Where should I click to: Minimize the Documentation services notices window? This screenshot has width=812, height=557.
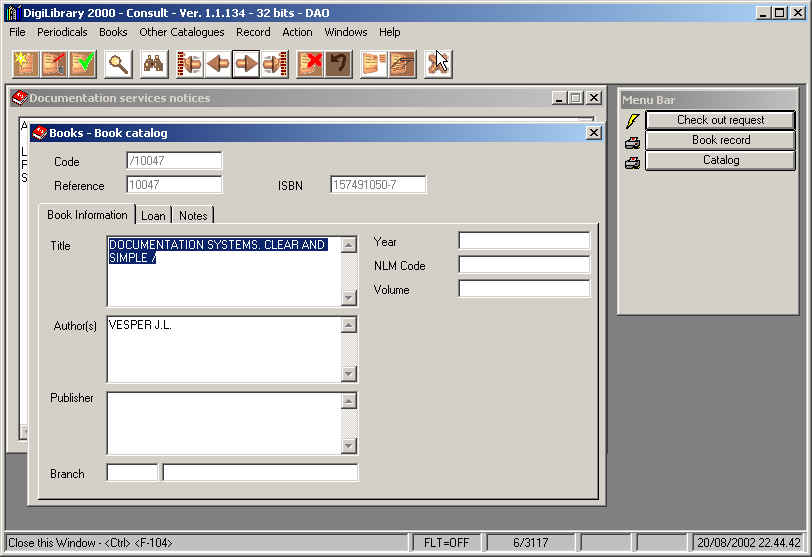pyautogui.click(x=558, y=98)
